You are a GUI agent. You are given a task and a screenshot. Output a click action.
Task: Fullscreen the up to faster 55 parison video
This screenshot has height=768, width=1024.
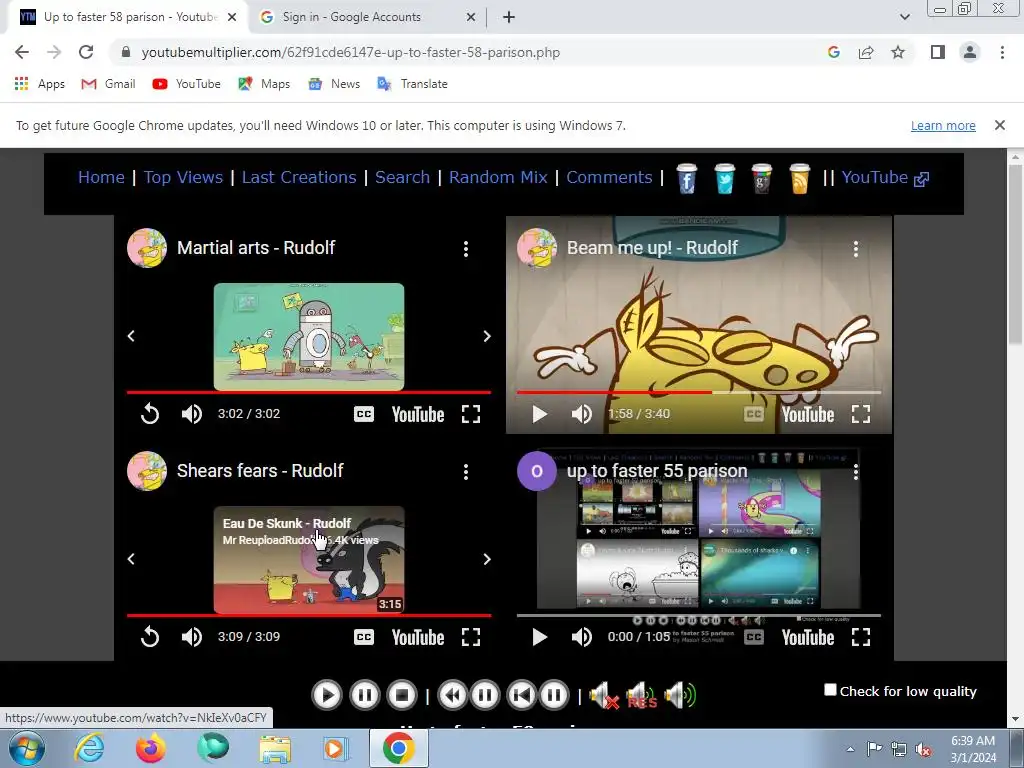click(861, 637)
